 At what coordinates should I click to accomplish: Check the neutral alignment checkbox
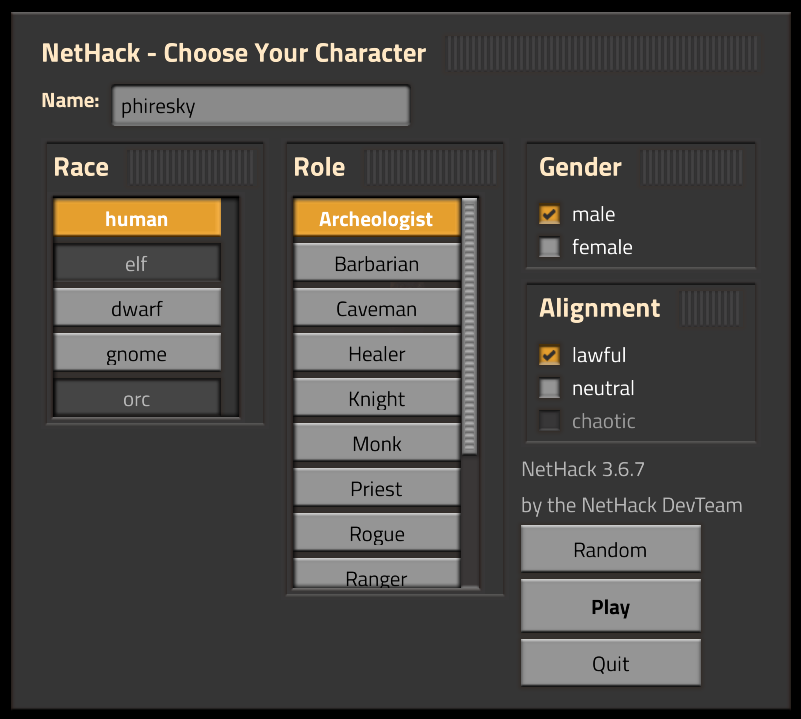click(x=550, y=388)
